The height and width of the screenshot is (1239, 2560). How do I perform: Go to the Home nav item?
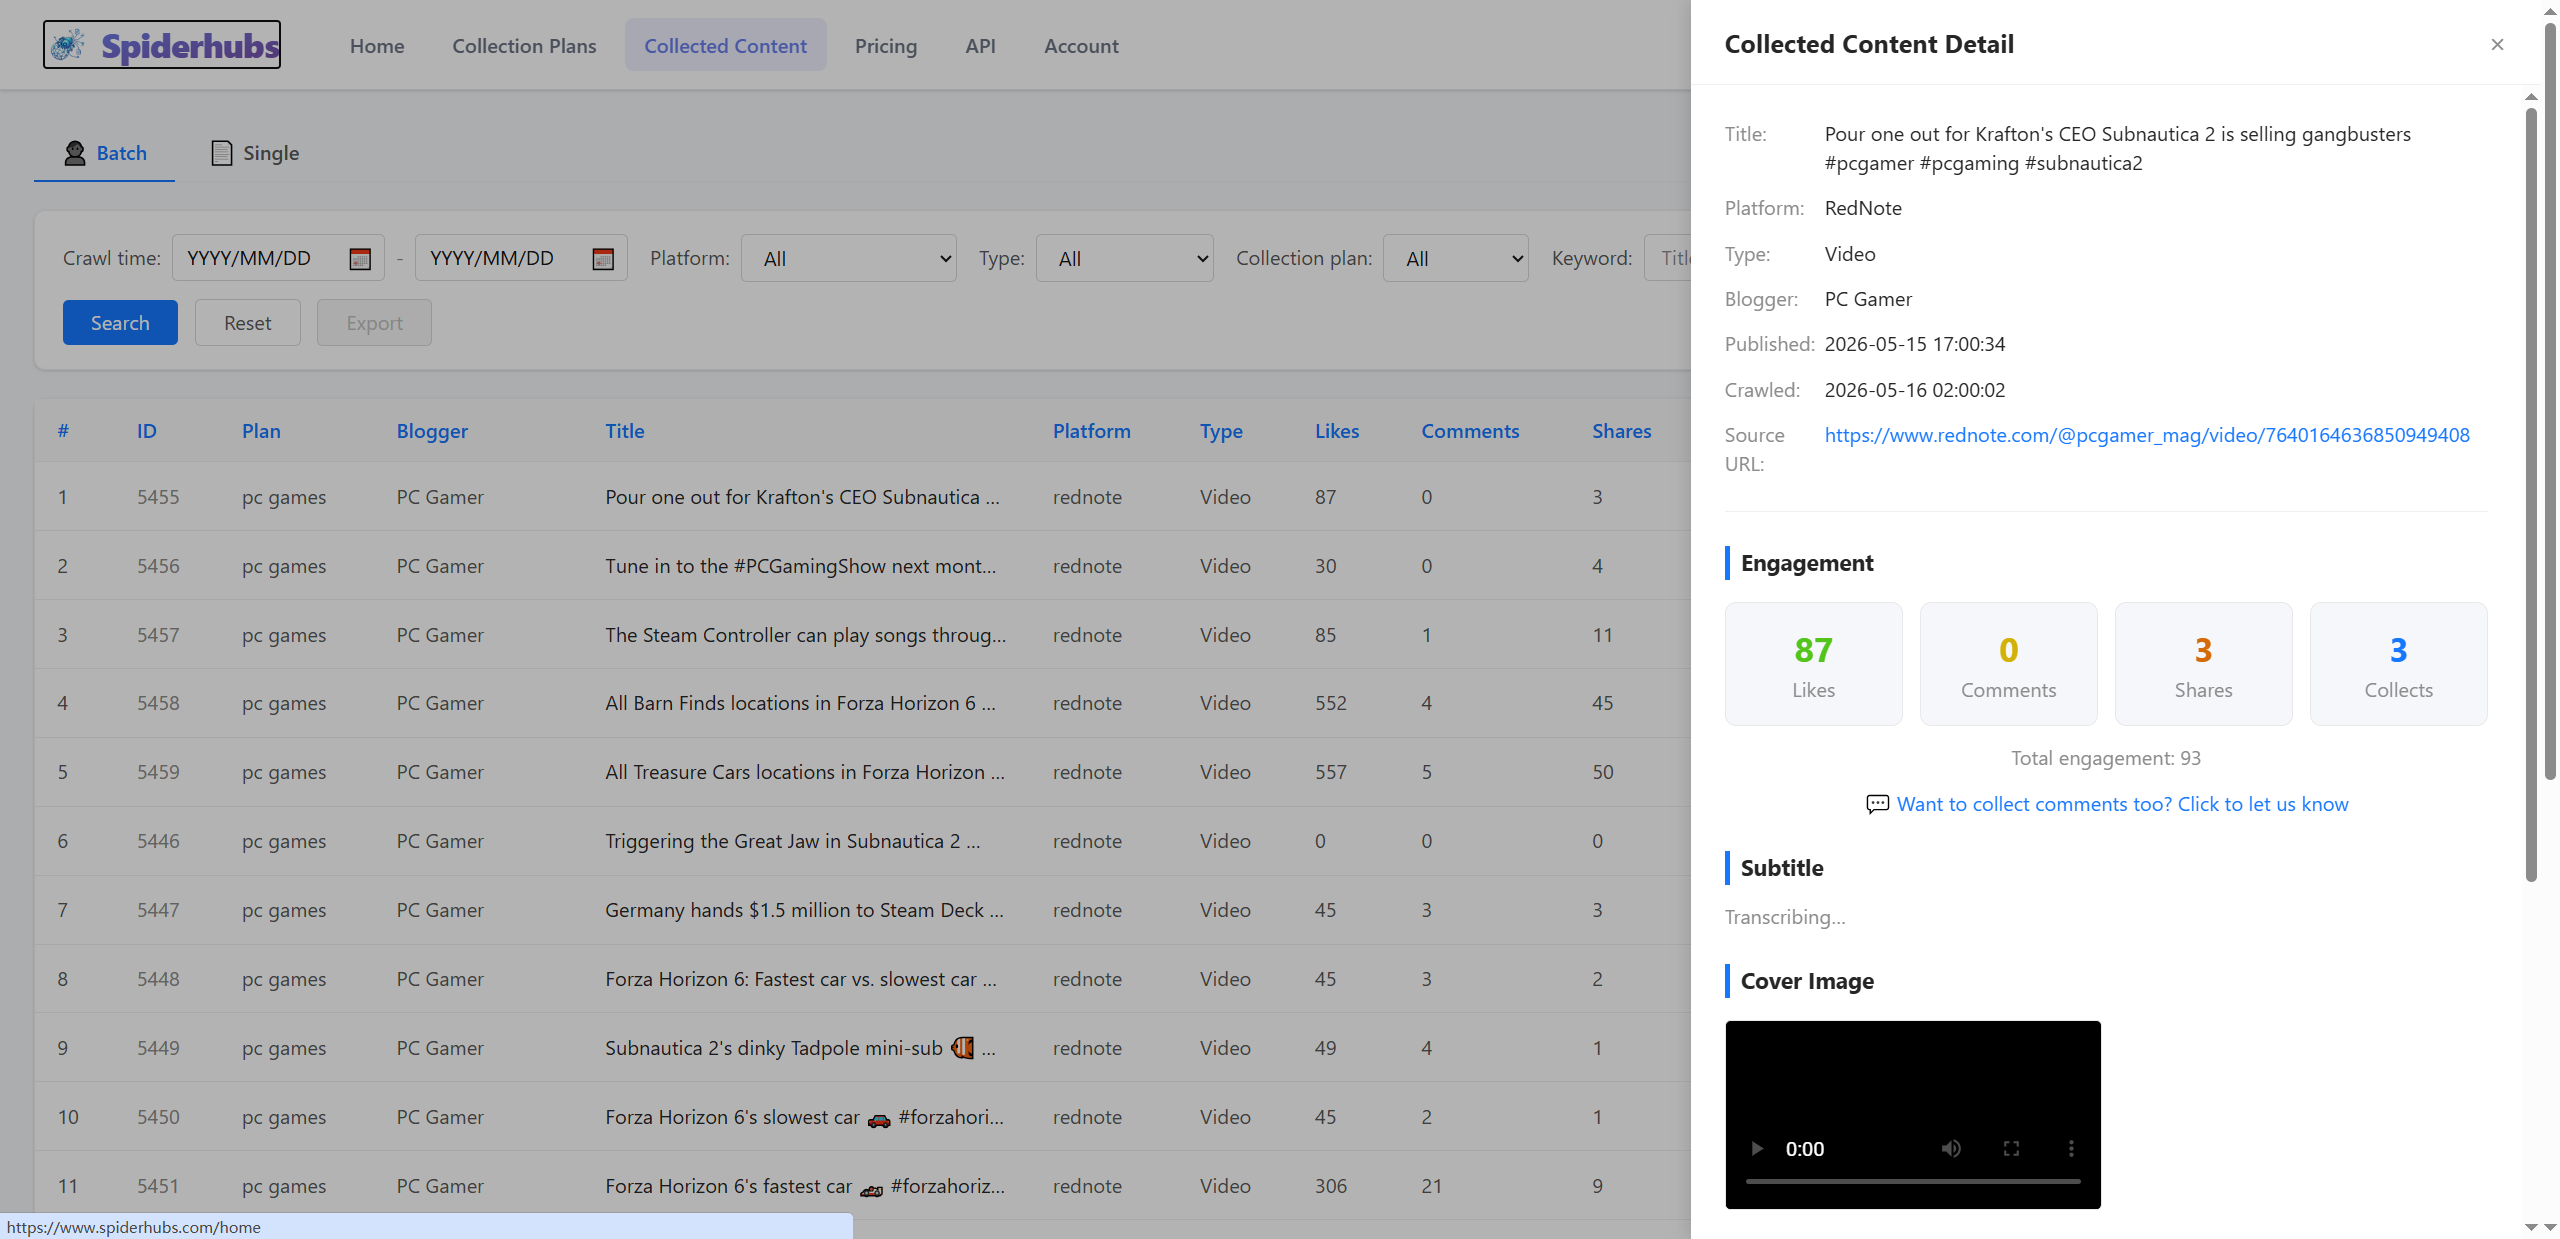(x=377, y=45)
